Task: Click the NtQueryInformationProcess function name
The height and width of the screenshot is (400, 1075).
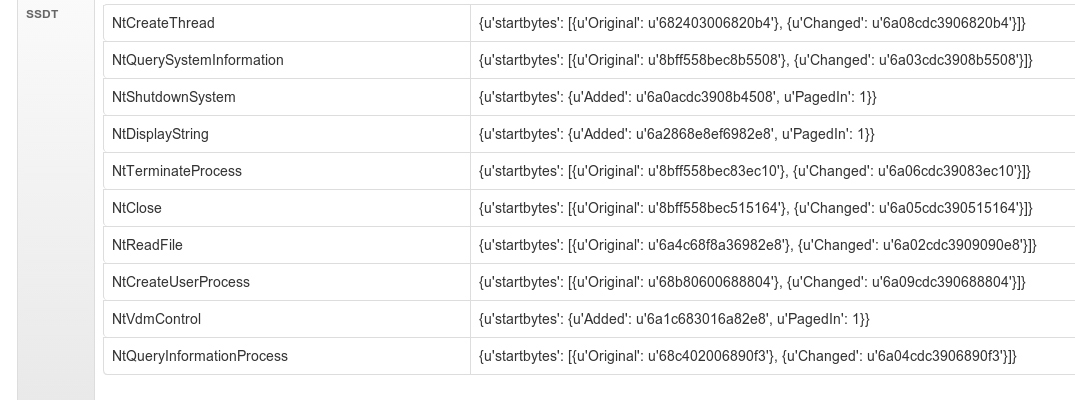Action: pos(200,357)
